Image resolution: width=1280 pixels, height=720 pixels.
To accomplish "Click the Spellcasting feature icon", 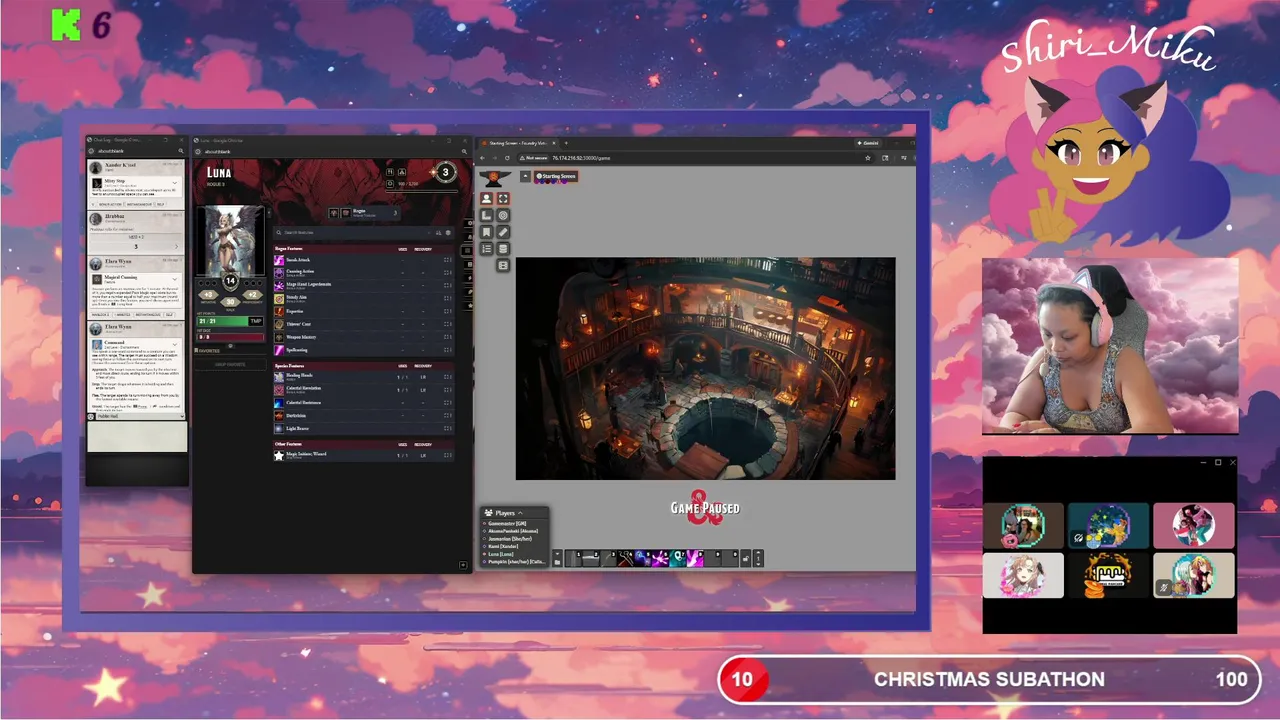I will [279, 350].
